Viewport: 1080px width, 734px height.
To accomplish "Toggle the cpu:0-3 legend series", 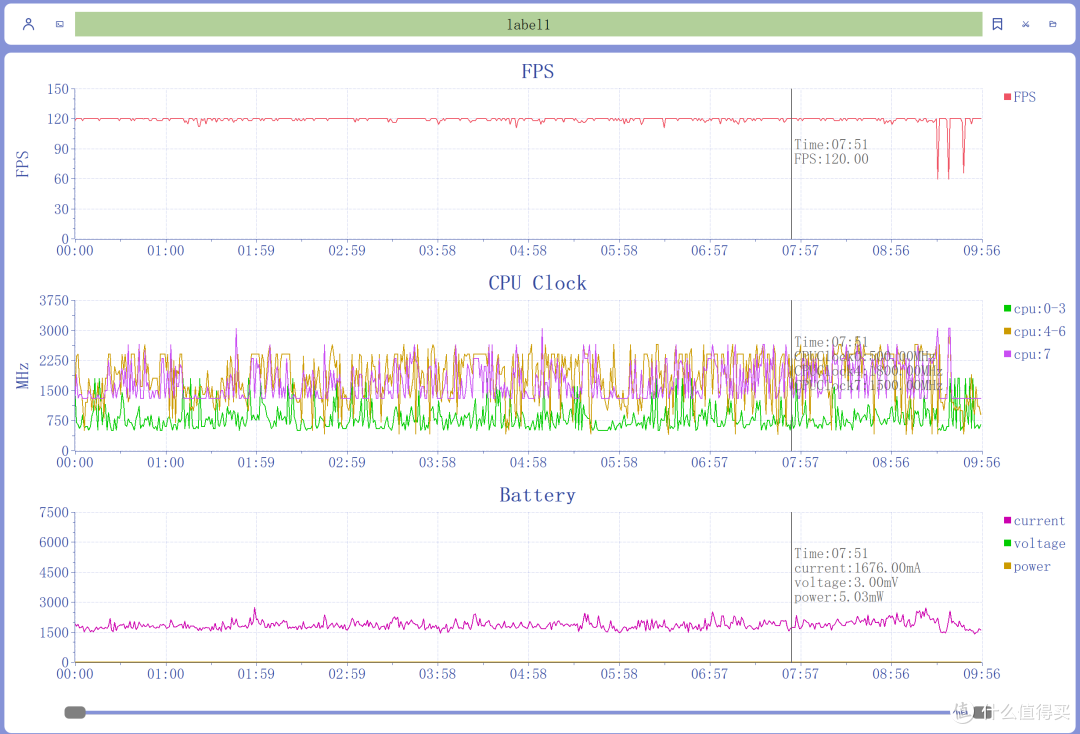I will (x=1035, y=308).
